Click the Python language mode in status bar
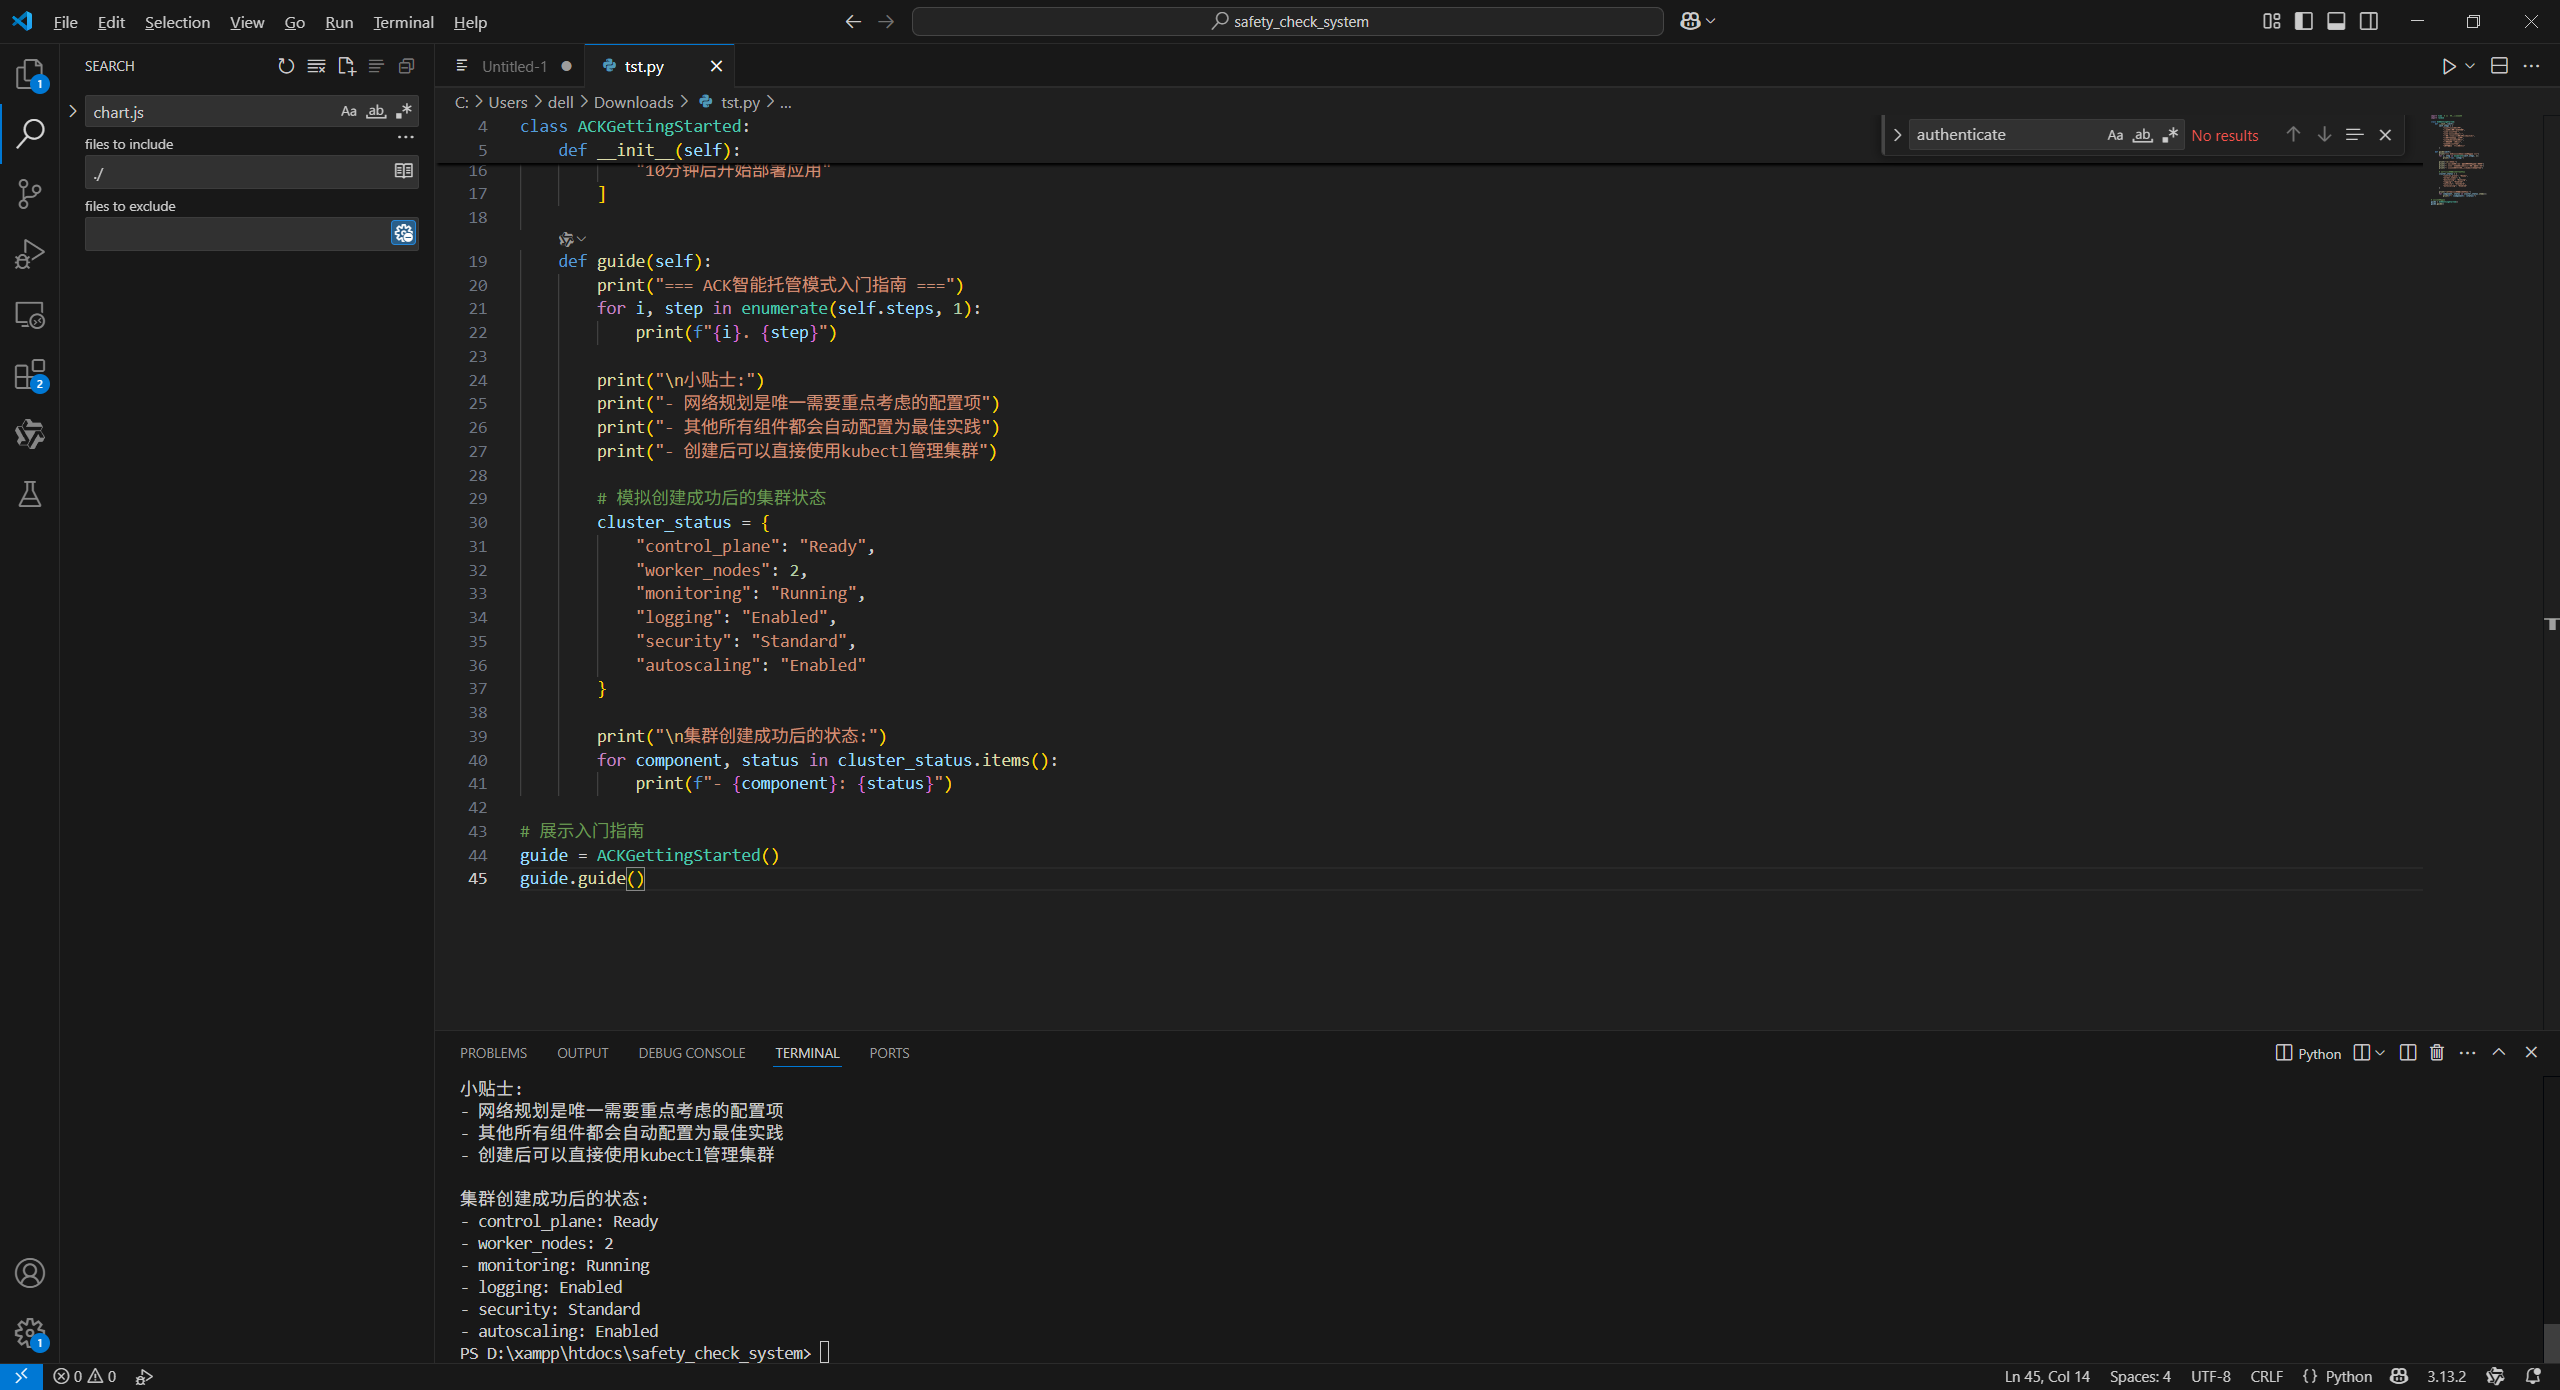The width and height of the screenshot is (2560, 1390). point(2348,1376)
